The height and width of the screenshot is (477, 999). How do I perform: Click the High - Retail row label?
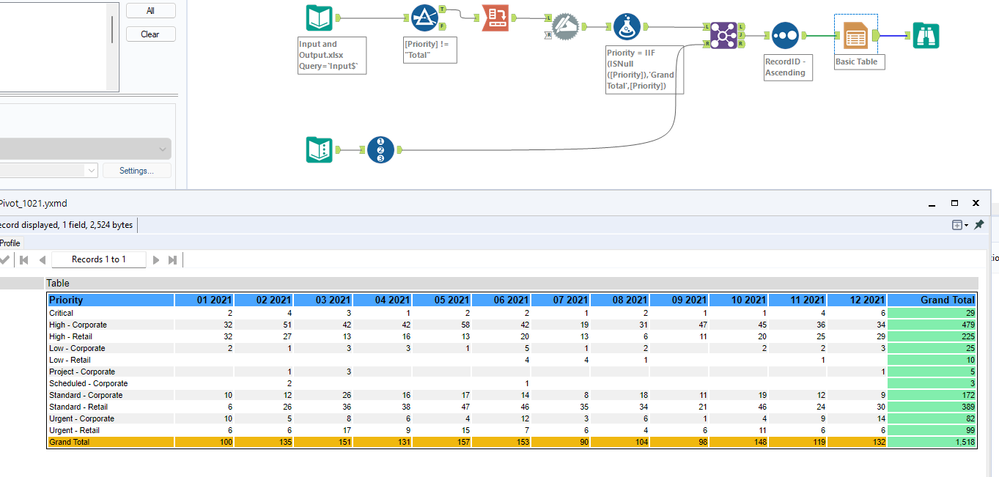click(x=72, y=336)
